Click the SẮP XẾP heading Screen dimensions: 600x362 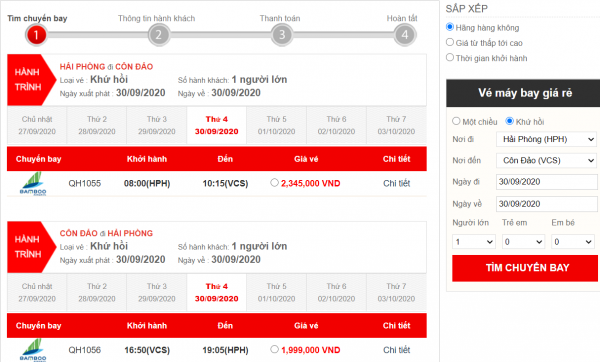[x=466, y=8]
